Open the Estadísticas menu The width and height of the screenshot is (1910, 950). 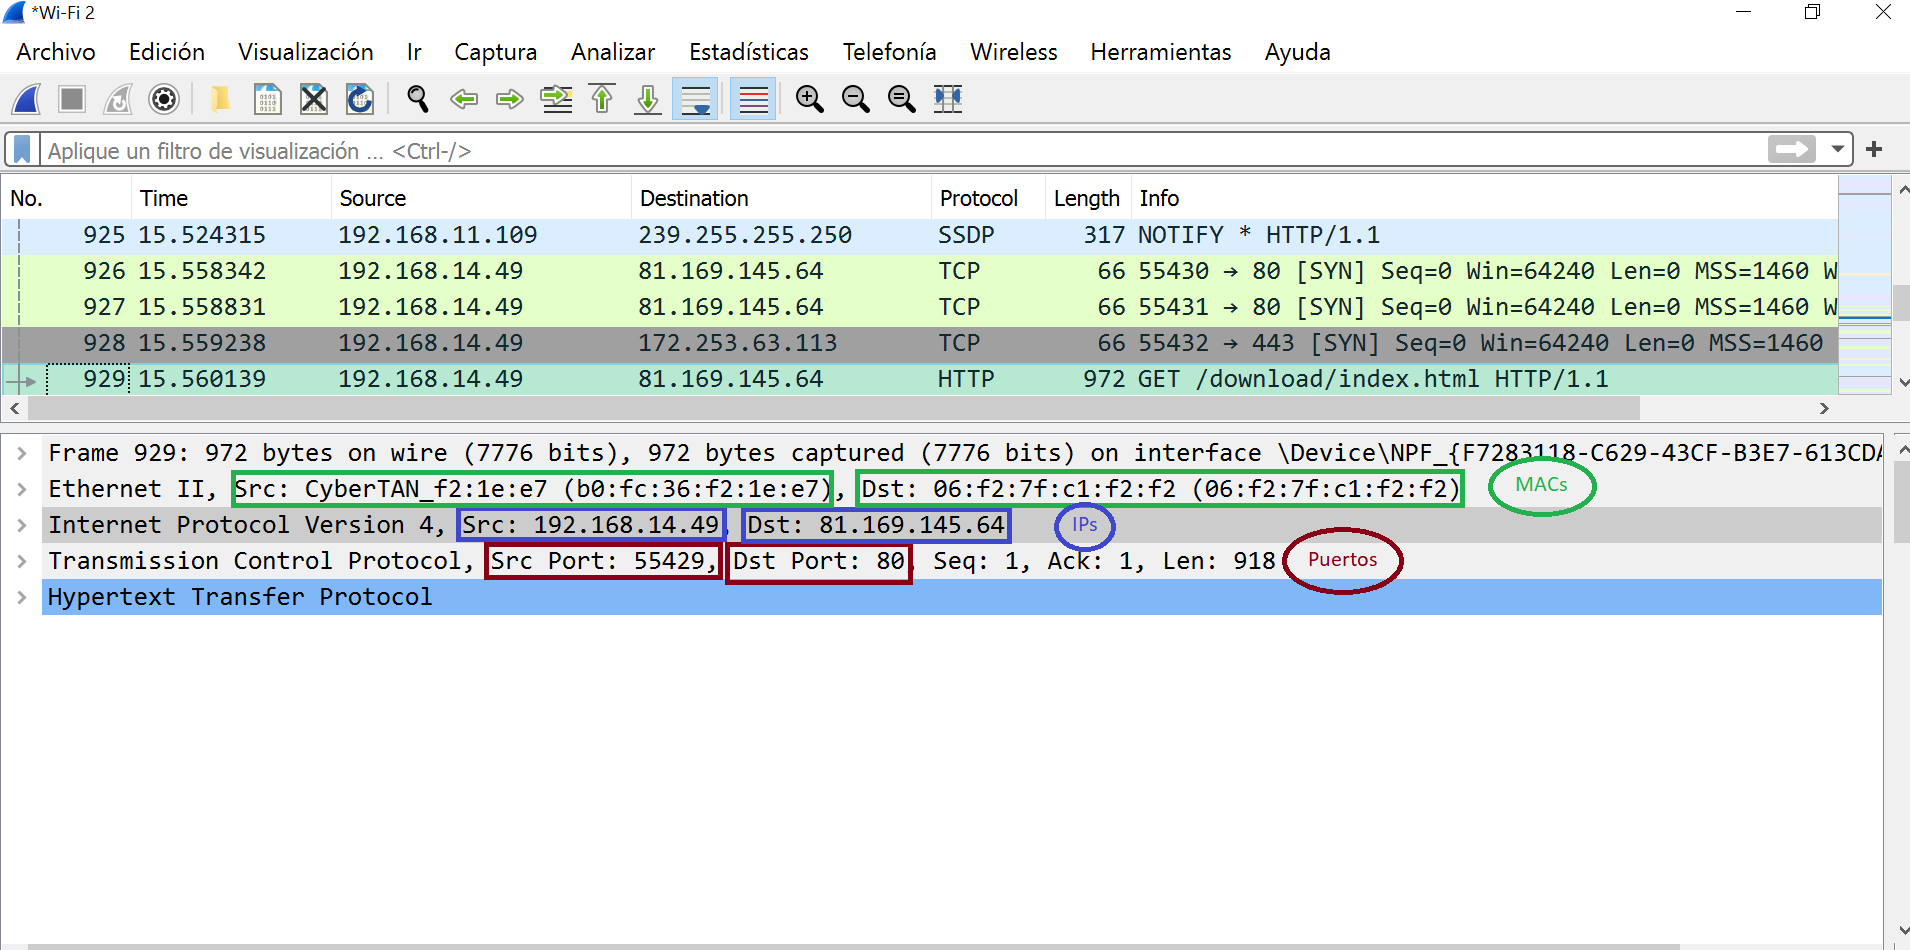749,52
